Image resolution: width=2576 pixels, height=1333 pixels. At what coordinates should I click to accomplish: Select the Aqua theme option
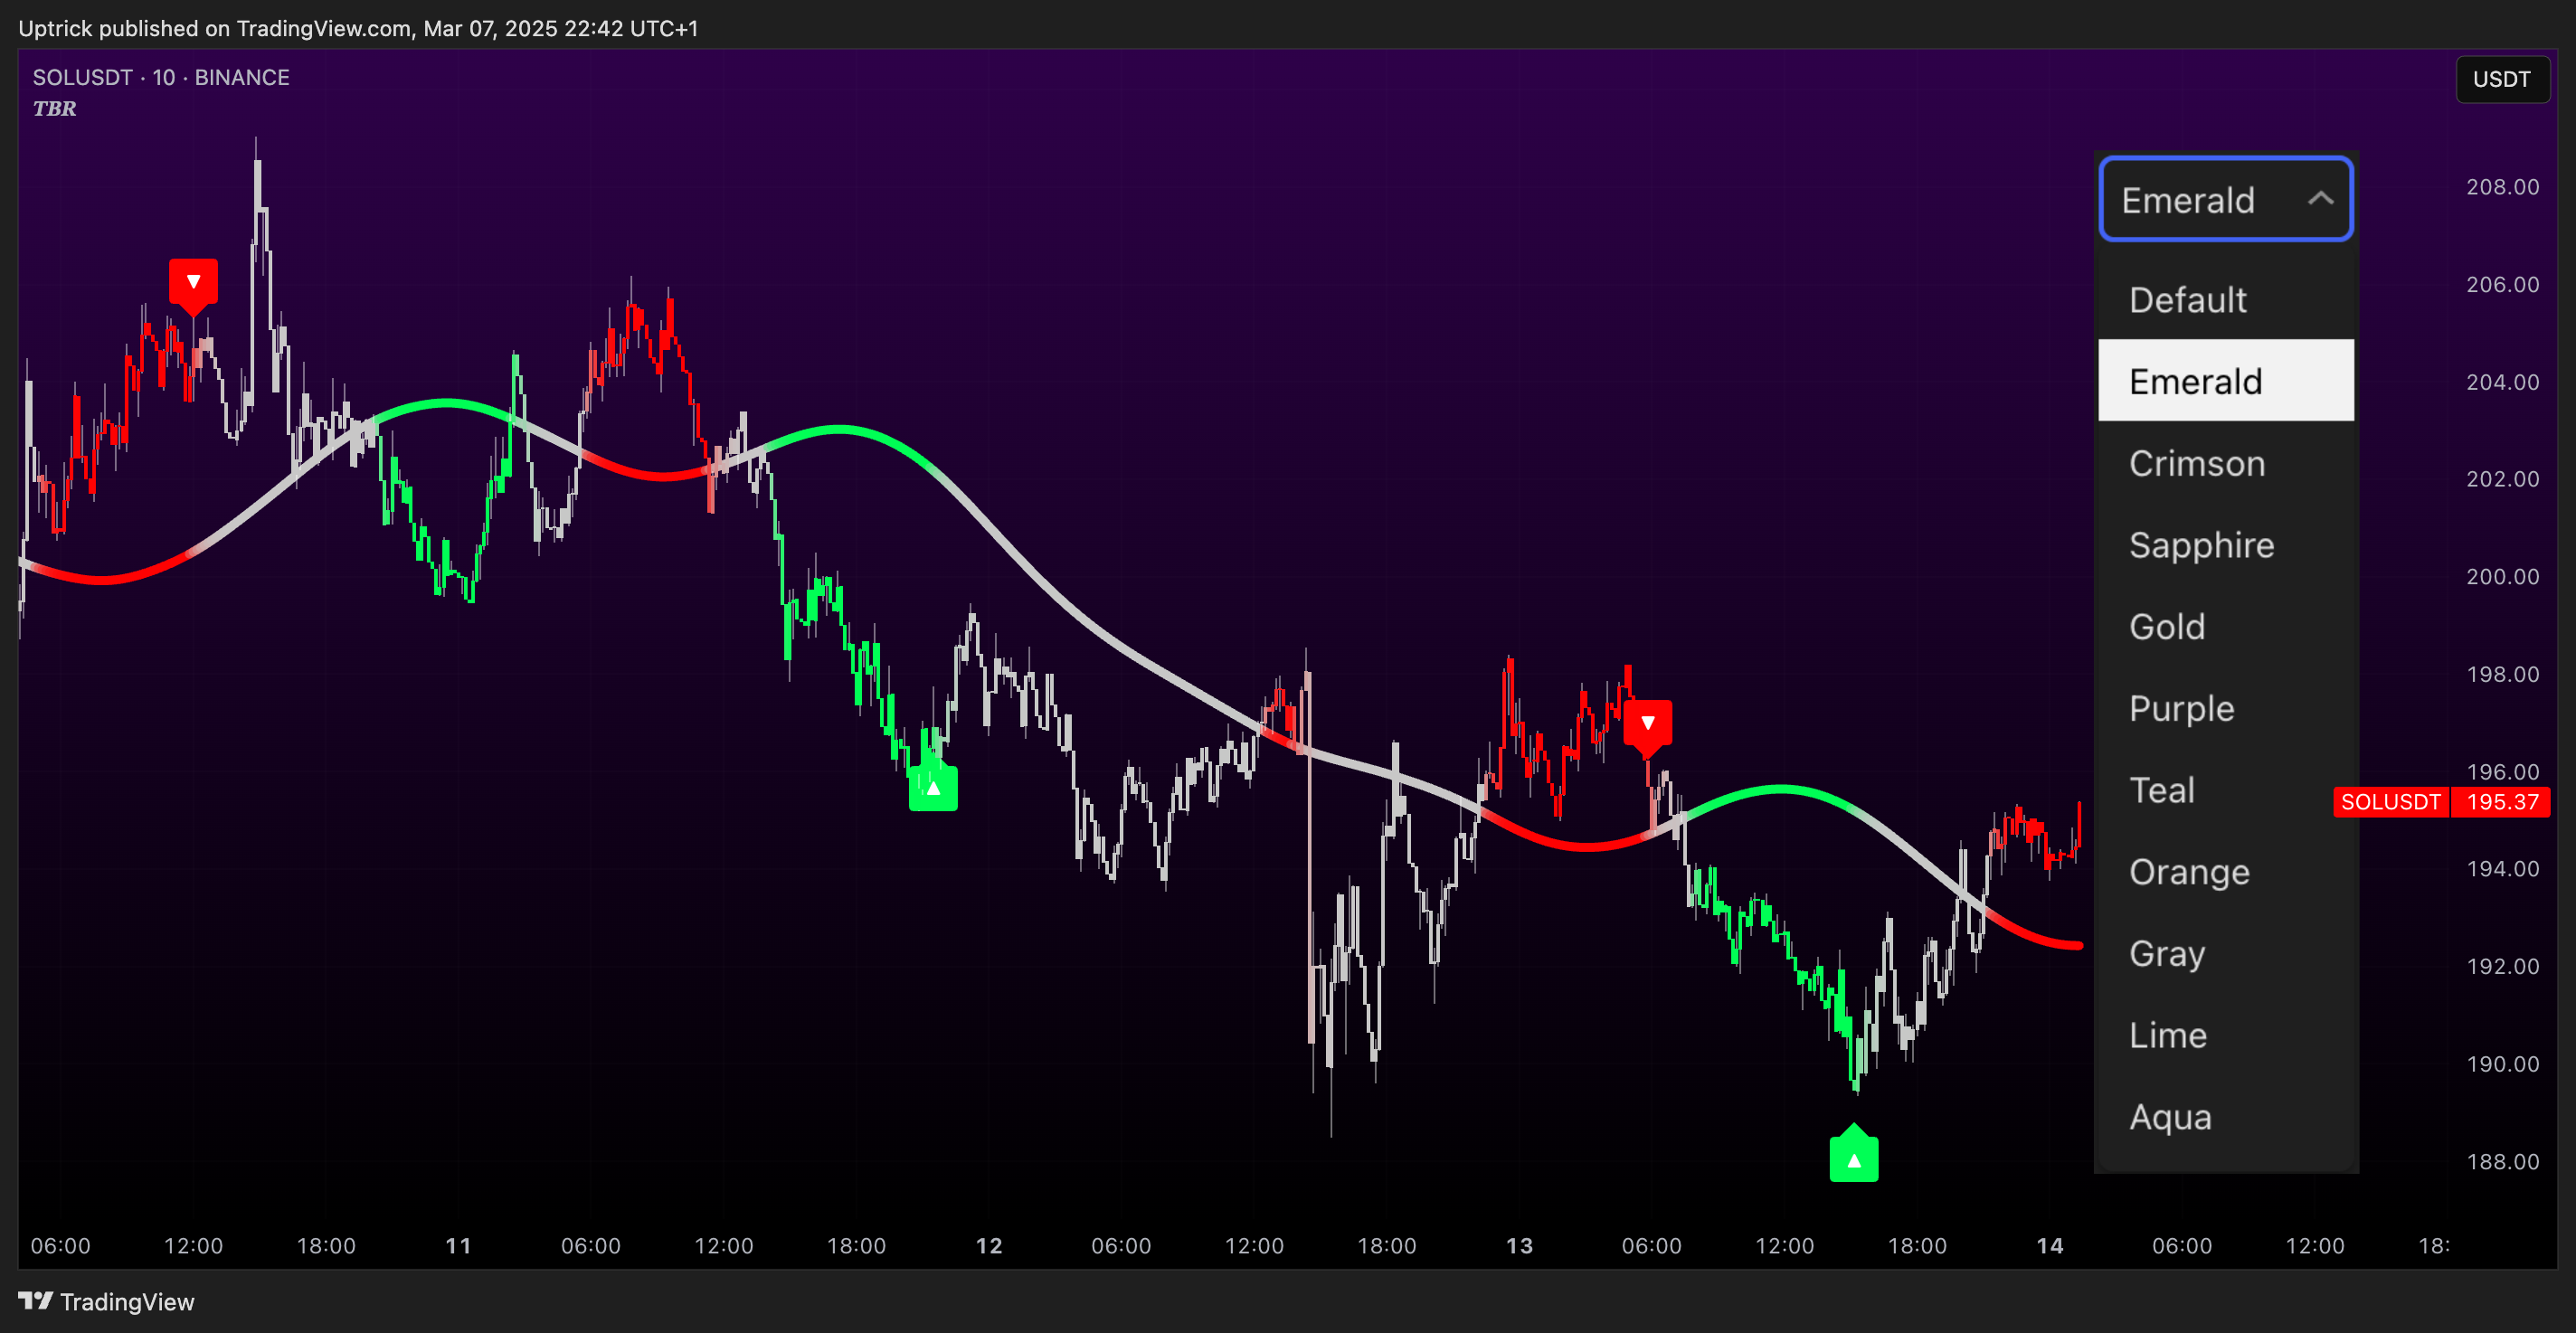(2225, 1116)
